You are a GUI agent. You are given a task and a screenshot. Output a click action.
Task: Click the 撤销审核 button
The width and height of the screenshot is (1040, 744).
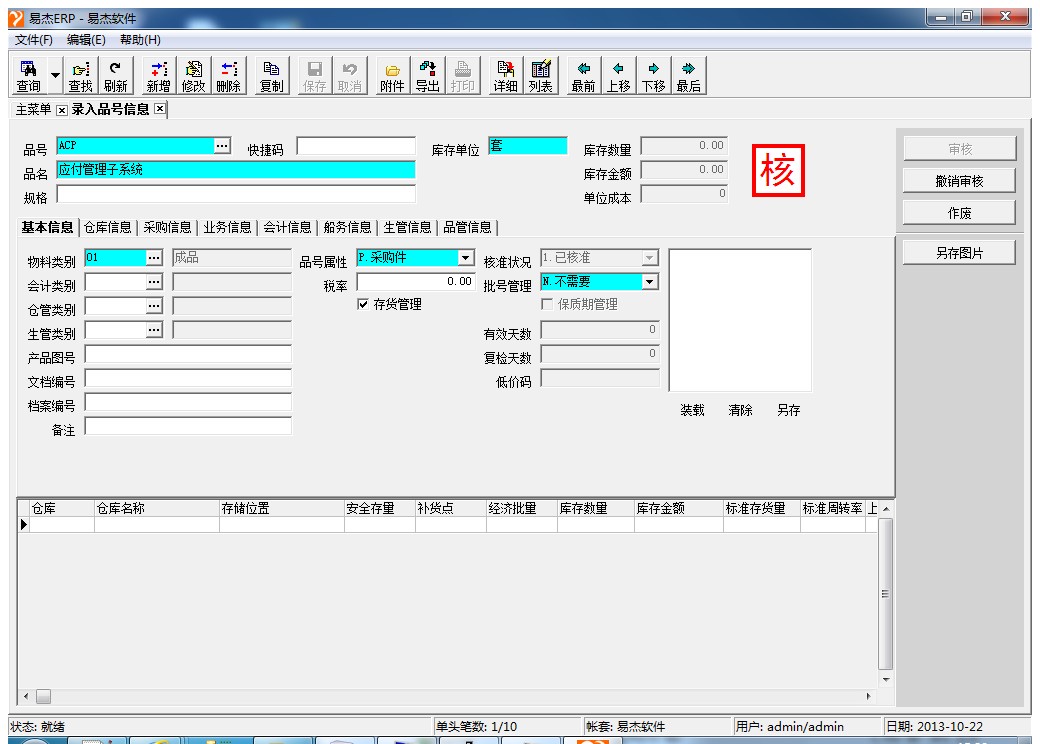tap(959, 181)
